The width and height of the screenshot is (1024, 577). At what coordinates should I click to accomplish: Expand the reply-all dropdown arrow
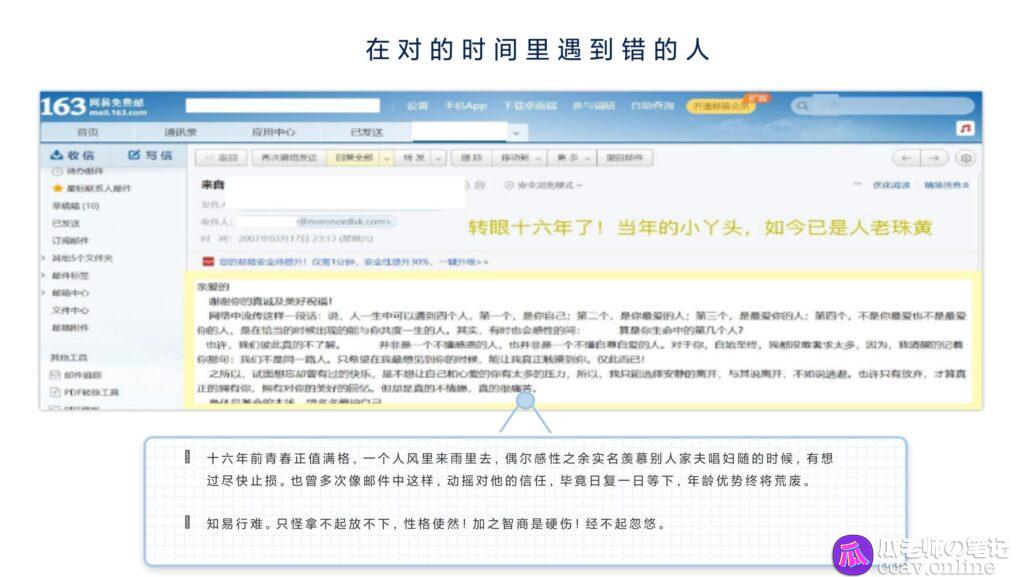click(x=387, y=158)
